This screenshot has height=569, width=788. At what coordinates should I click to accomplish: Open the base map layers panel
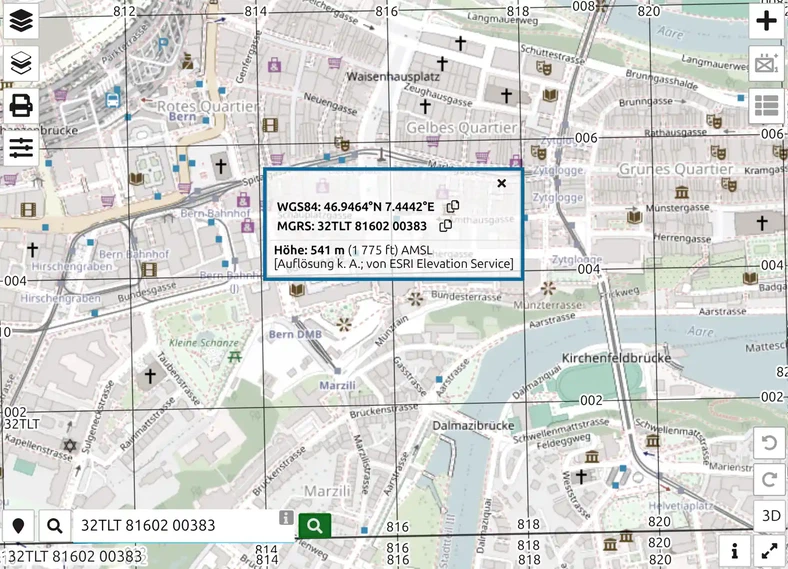(x=21, y=21)
